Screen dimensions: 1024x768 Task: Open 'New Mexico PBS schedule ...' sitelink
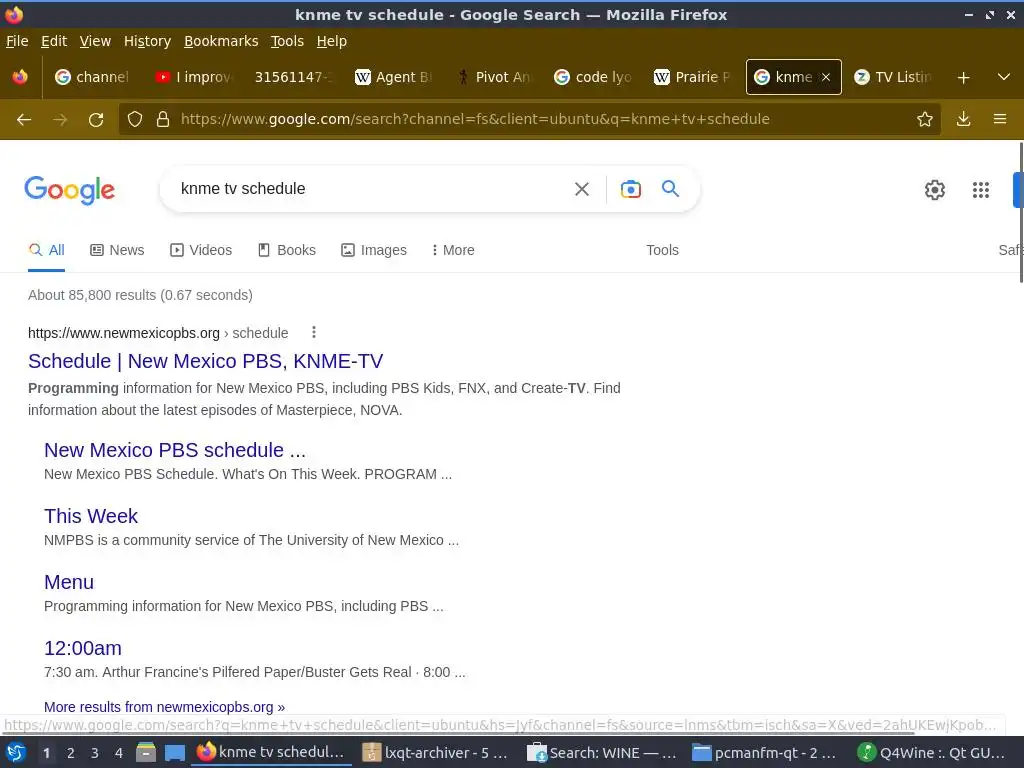click(x=175, y=451)
